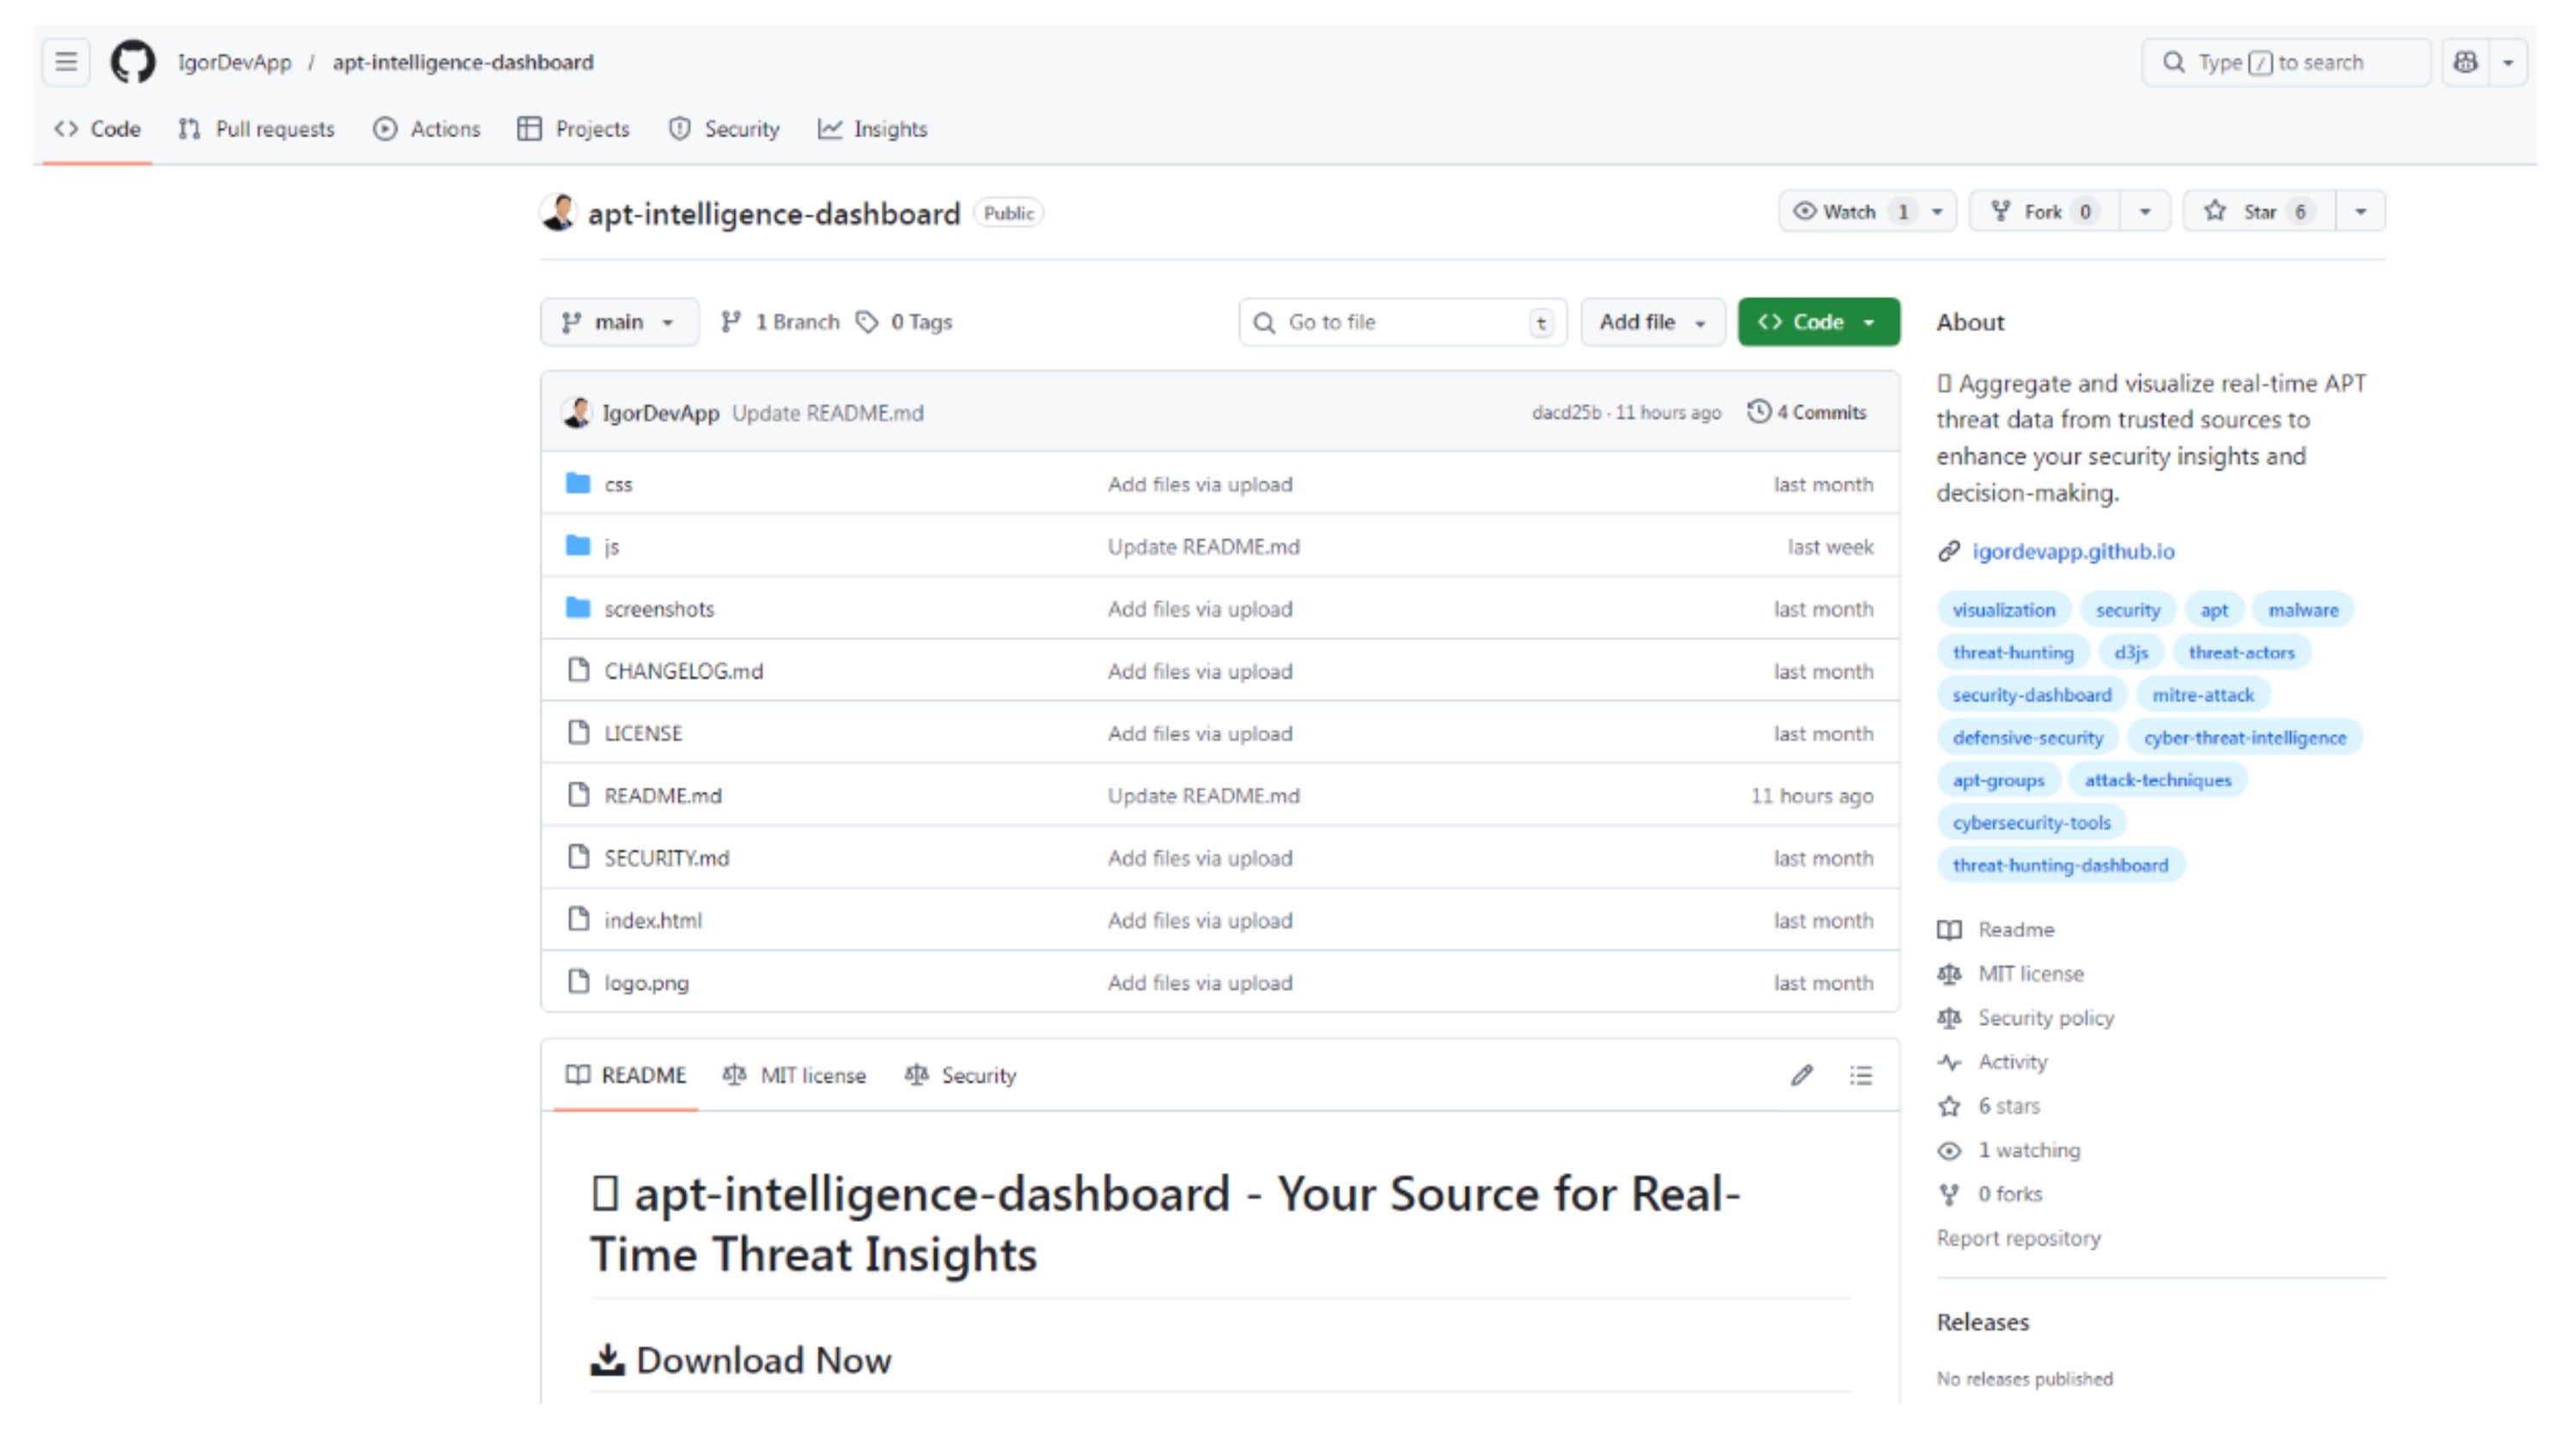Open latest commit message 'Update README.md' in header
This screenshot has height=1449, width=2576.
828,413
